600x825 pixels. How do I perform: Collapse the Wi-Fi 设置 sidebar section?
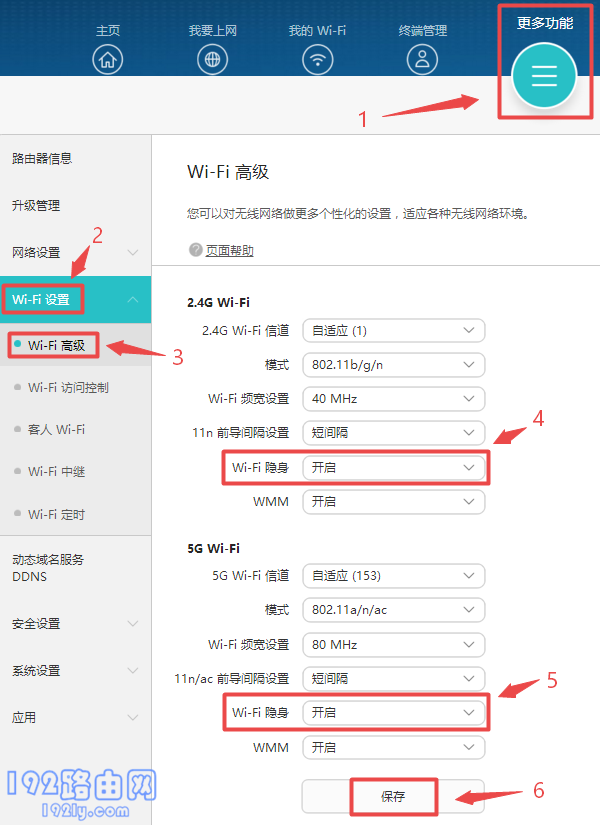point(133,299)
